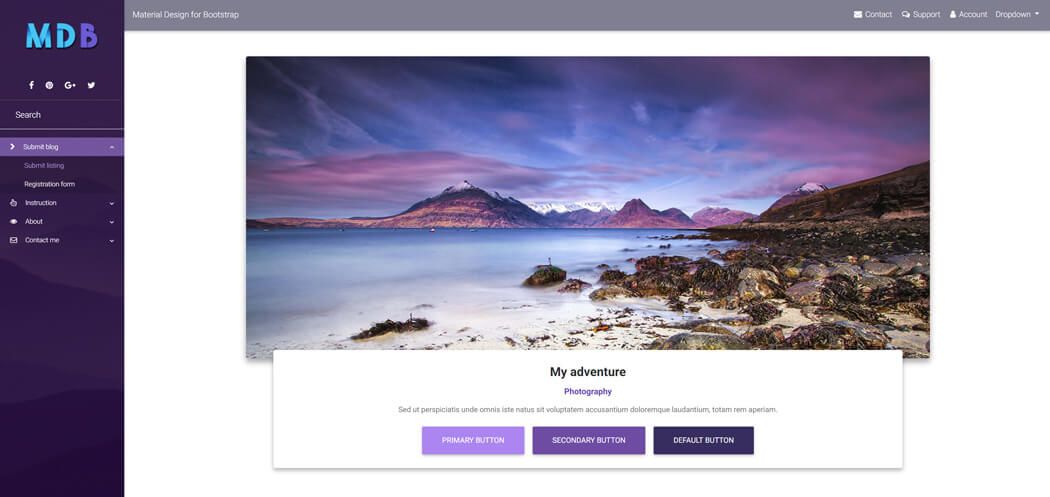Collapse the Submit blog section arrow
The width and height of the screenshot is (1050, 497).
[112, 147]
